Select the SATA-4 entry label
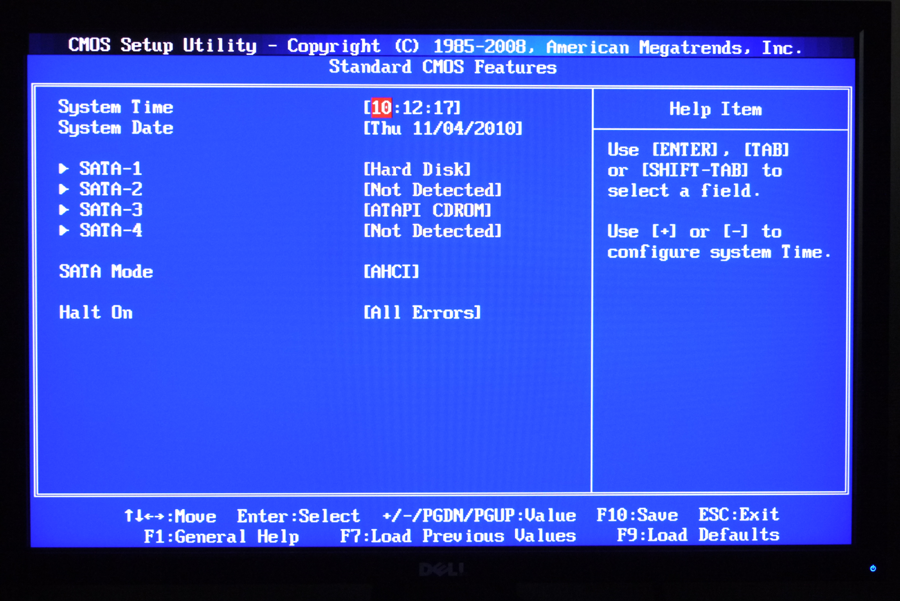The image size is (900, 601). point(111,231)
